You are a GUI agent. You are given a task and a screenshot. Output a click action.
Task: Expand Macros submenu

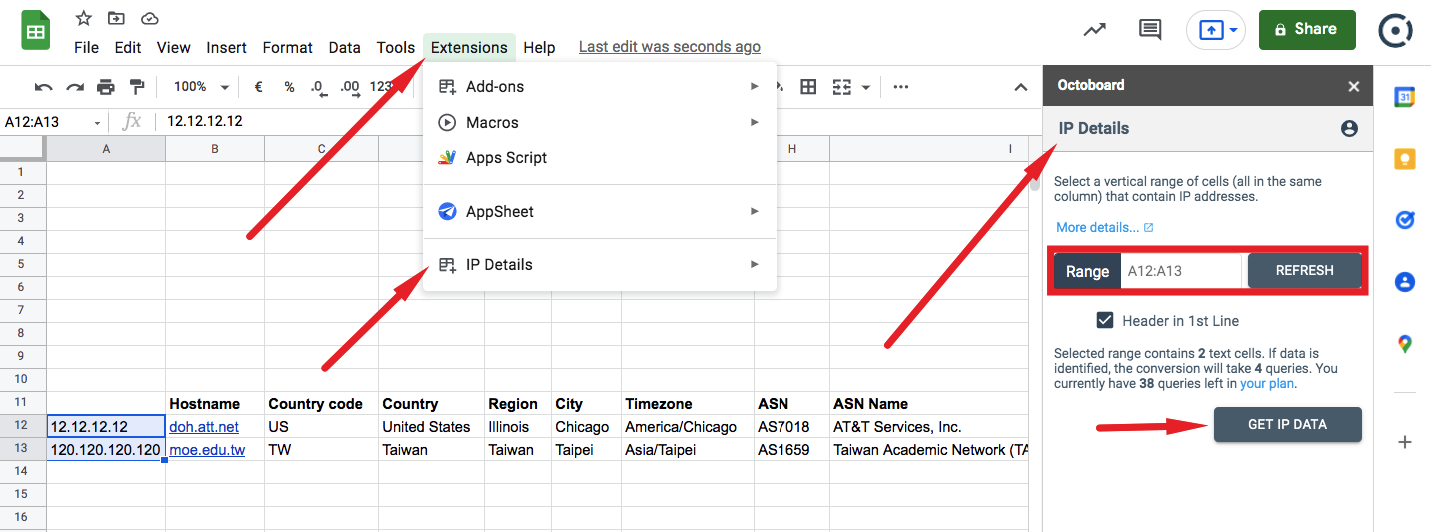[x=600, y=122]
